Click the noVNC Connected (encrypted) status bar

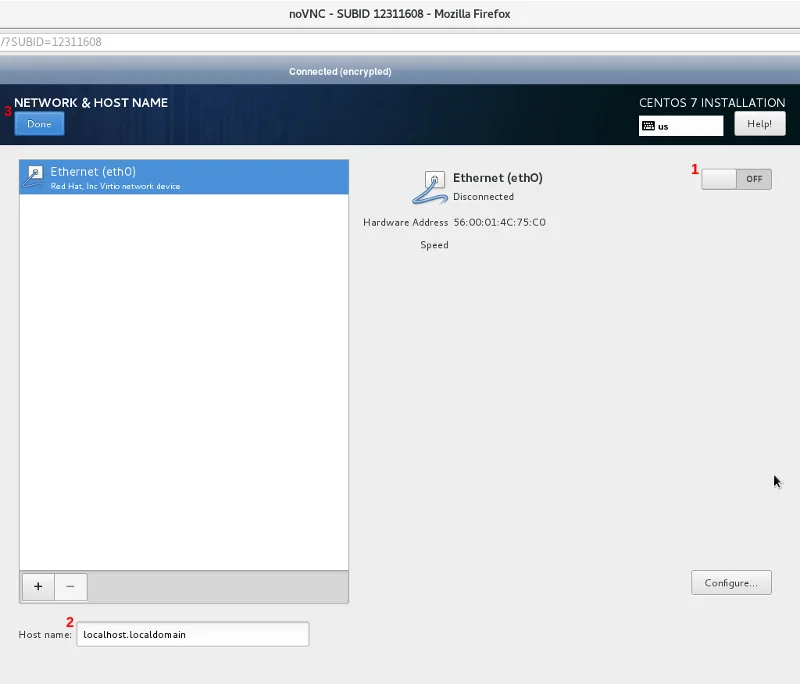tap(340, 72)
